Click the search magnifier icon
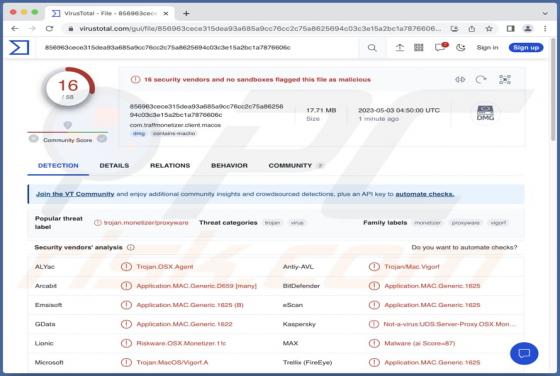 [372, 47]
